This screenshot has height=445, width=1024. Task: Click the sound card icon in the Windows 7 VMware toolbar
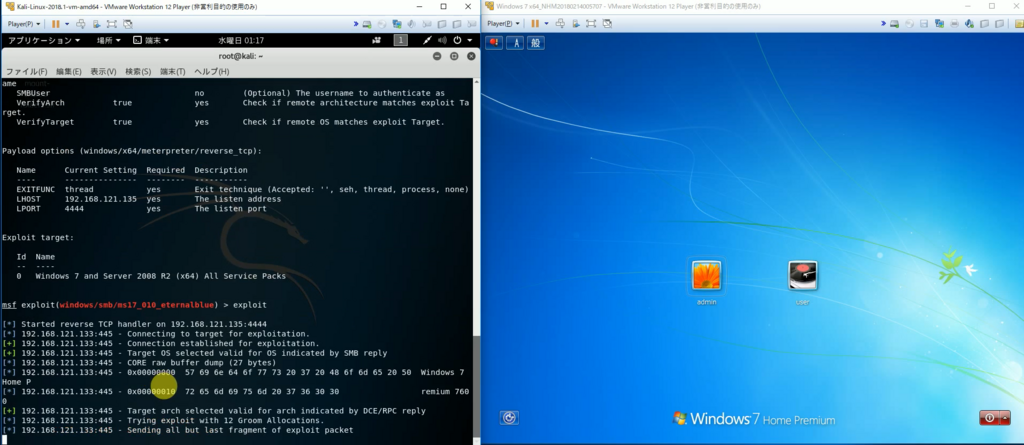point(970,24)
